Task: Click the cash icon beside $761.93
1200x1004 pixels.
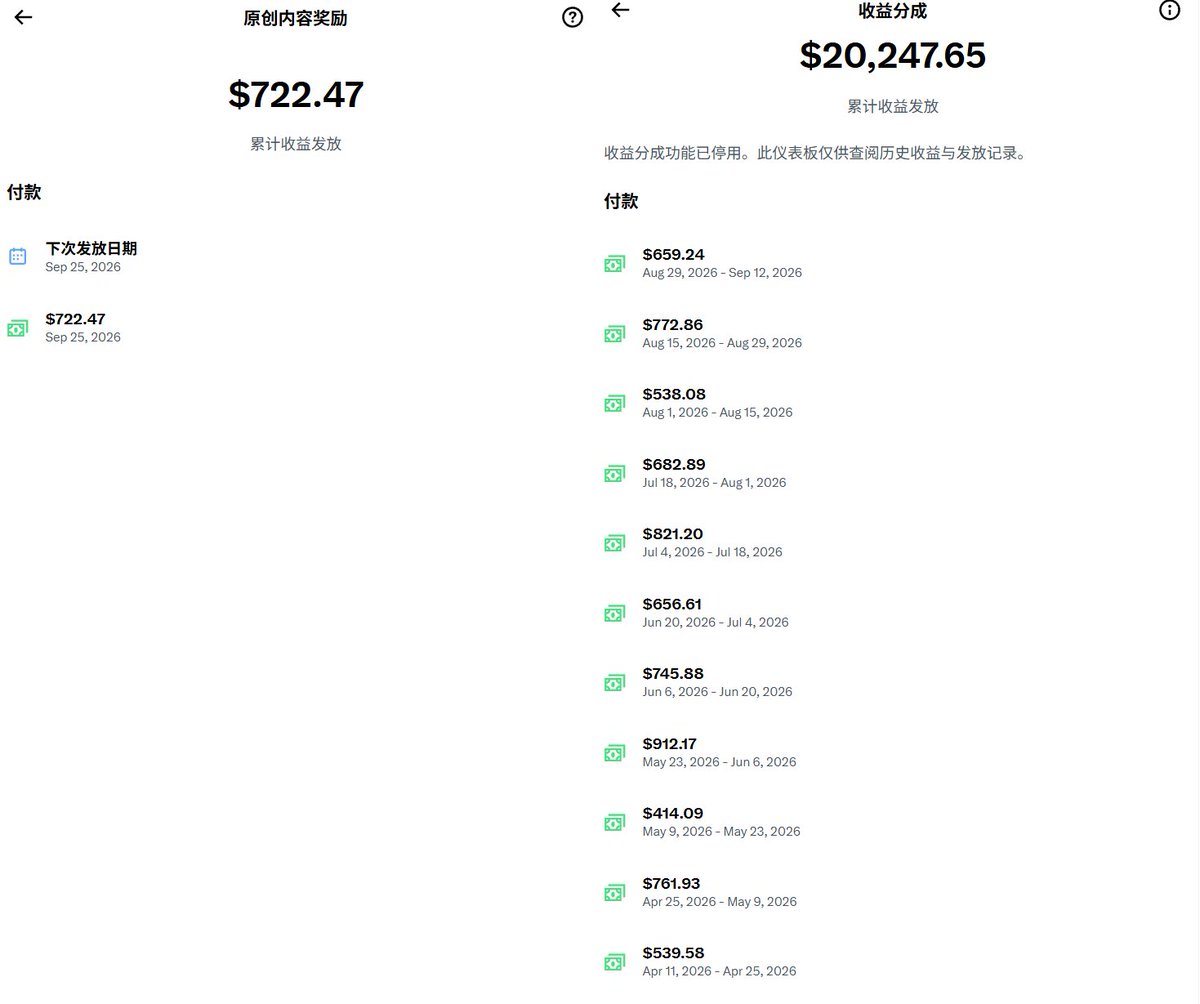Action: coord(614,892)
